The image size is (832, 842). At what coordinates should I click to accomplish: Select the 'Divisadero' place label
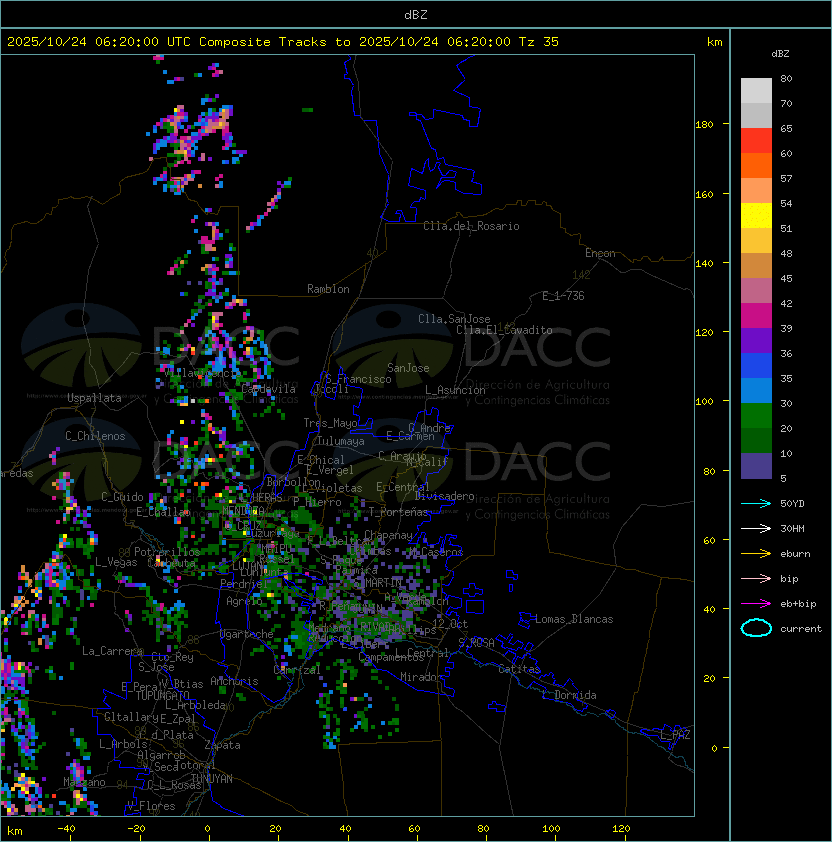pyautogui.click(x=445, y=496)
